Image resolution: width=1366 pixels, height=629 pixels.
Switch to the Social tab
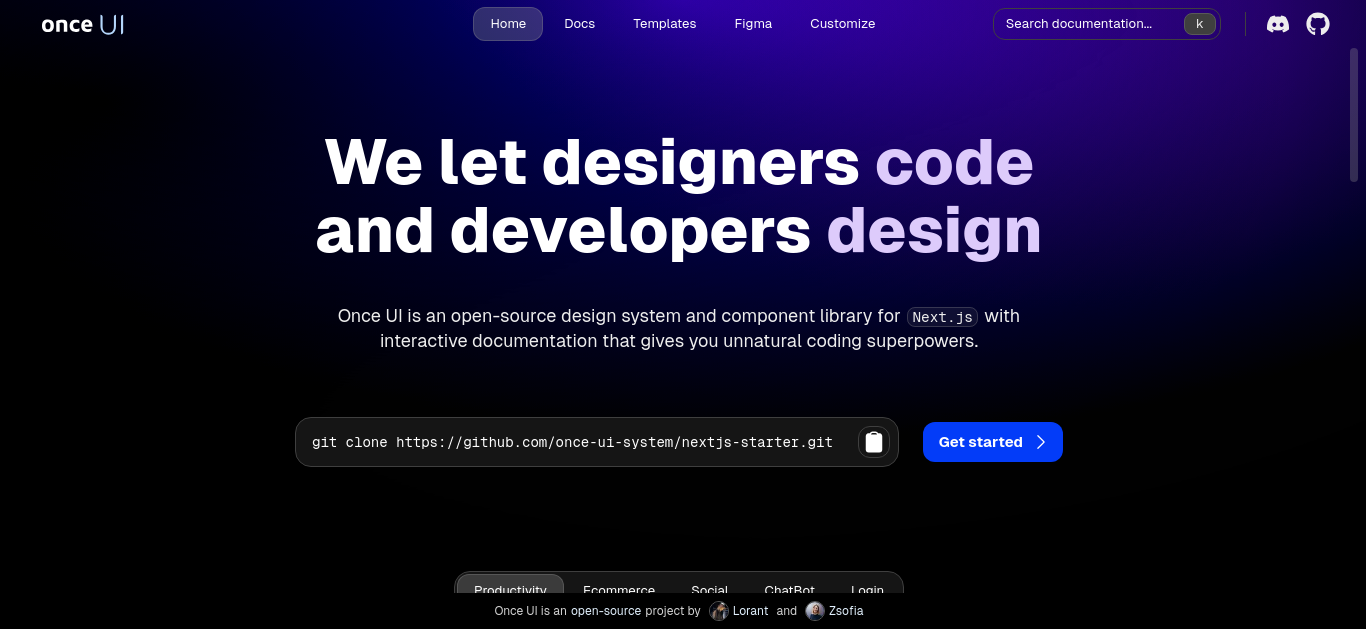pos(709,589)
